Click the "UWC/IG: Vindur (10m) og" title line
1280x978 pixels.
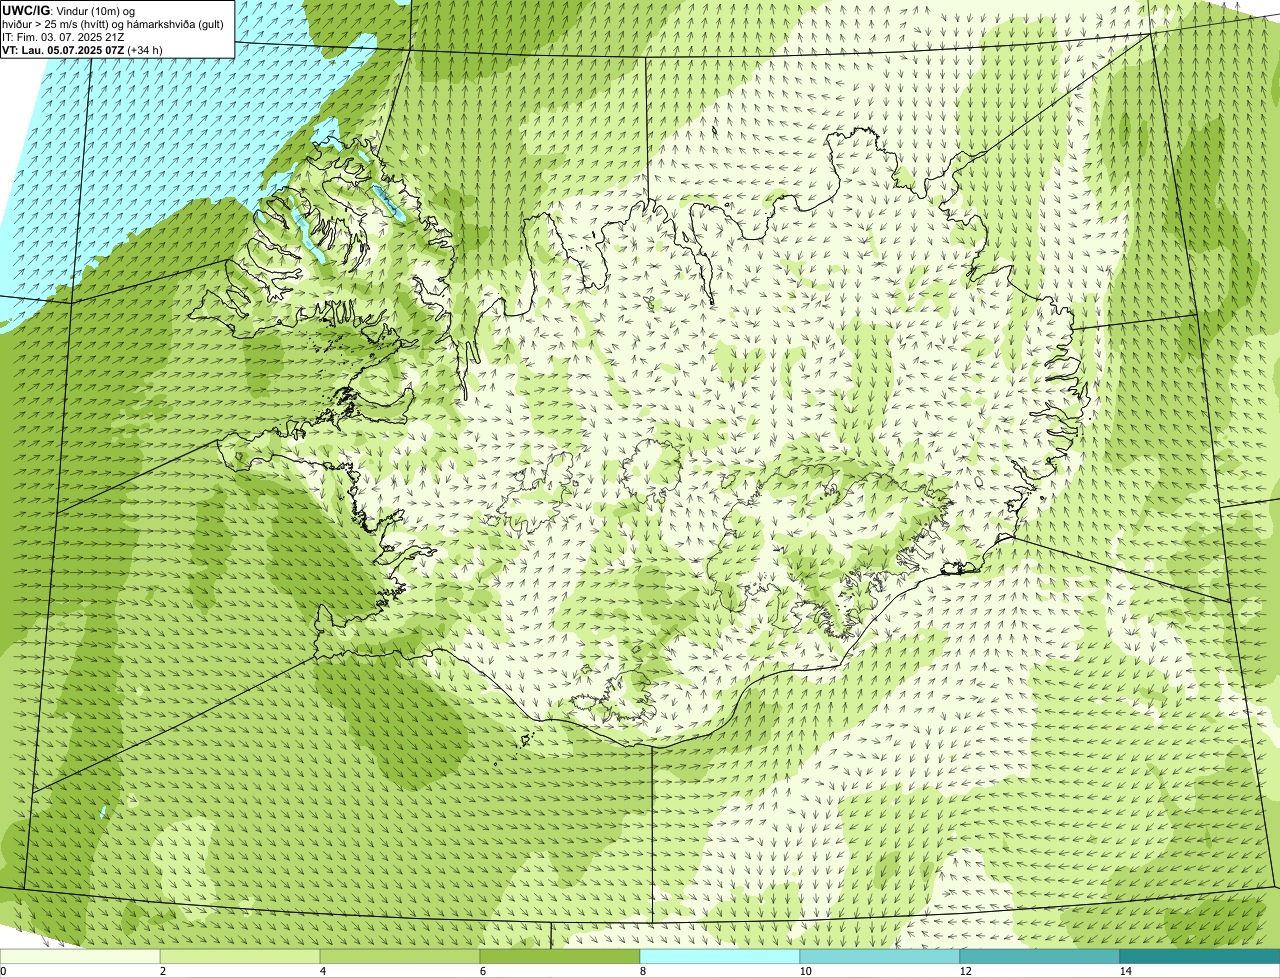pos(68,10)
